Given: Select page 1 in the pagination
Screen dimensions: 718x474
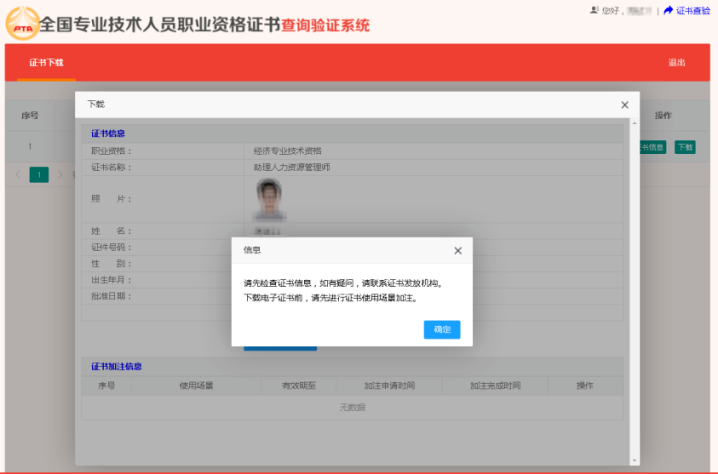Looking at the screenshot, I should coord(39,174).
